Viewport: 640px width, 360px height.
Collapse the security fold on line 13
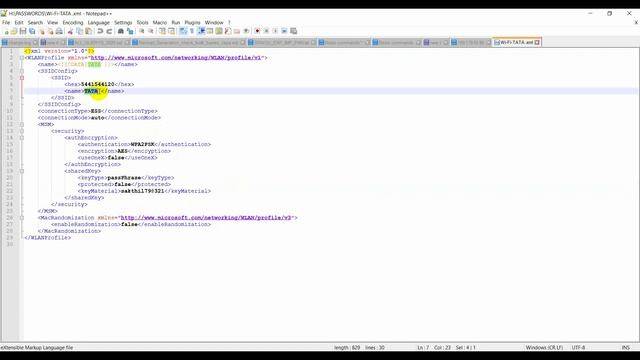pyautogui.click(x=22, y=131)
